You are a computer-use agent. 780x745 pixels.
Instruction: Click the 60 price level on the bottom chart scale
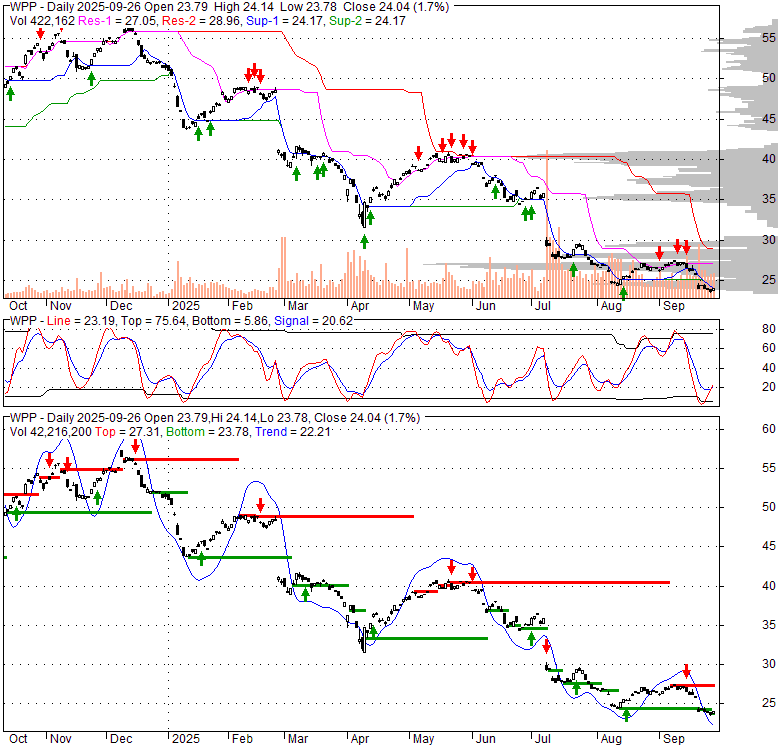pos(769,429)
